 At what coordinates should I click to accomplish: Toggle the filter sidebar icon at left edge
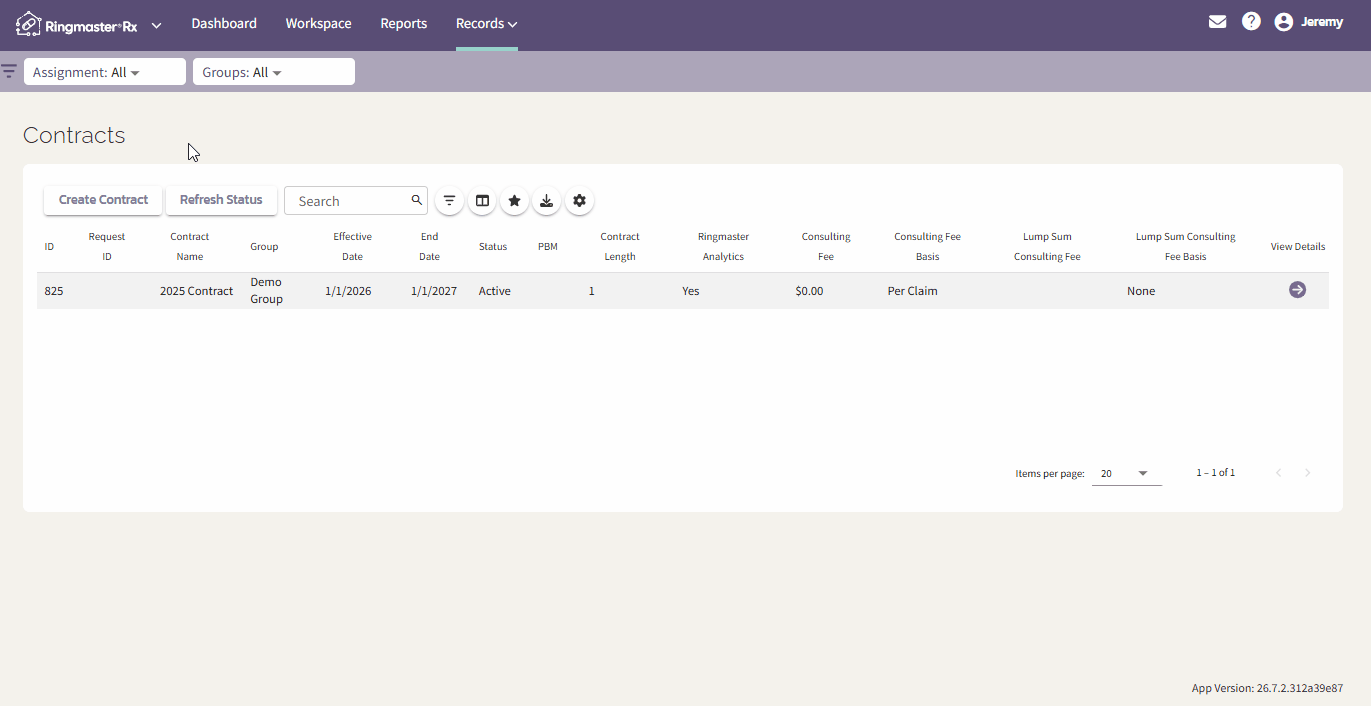(x=9, y=71)
